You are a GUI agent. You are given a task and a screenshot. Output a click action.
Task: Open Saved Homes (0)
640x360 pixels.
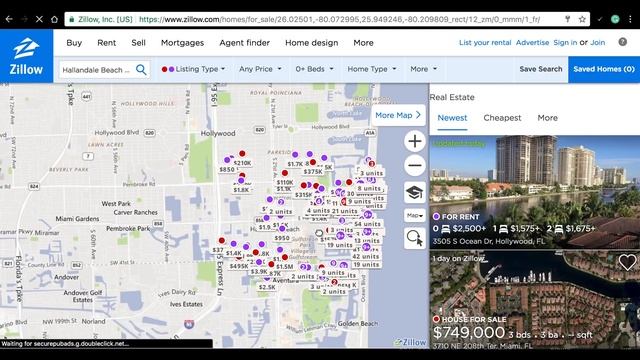tap(604, 69)
